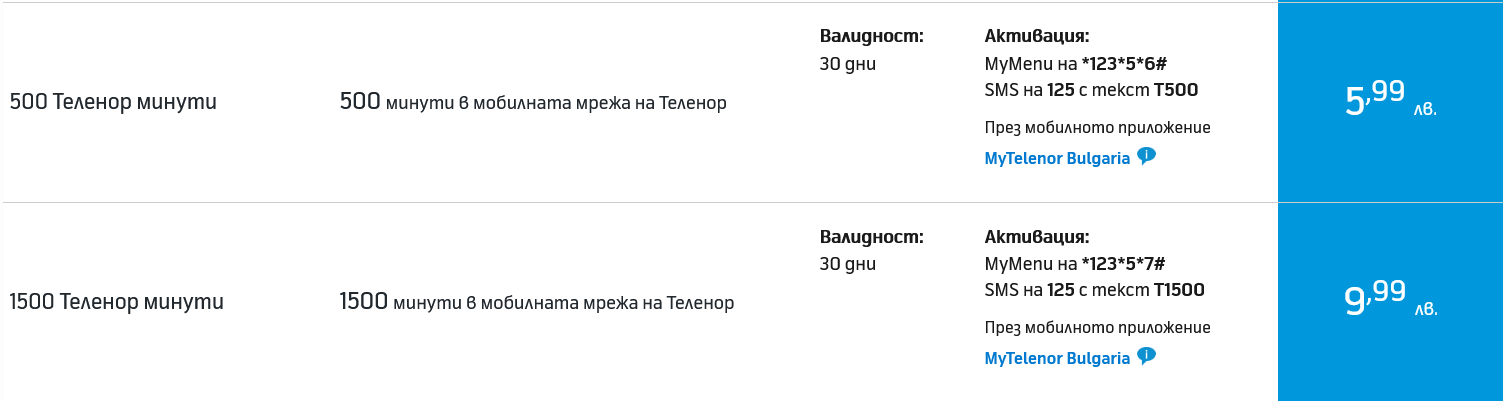The image size is (1507, 401).
Task: Click "30 дни" in the 500 minutes row
Action: click(x=847, y=64)
